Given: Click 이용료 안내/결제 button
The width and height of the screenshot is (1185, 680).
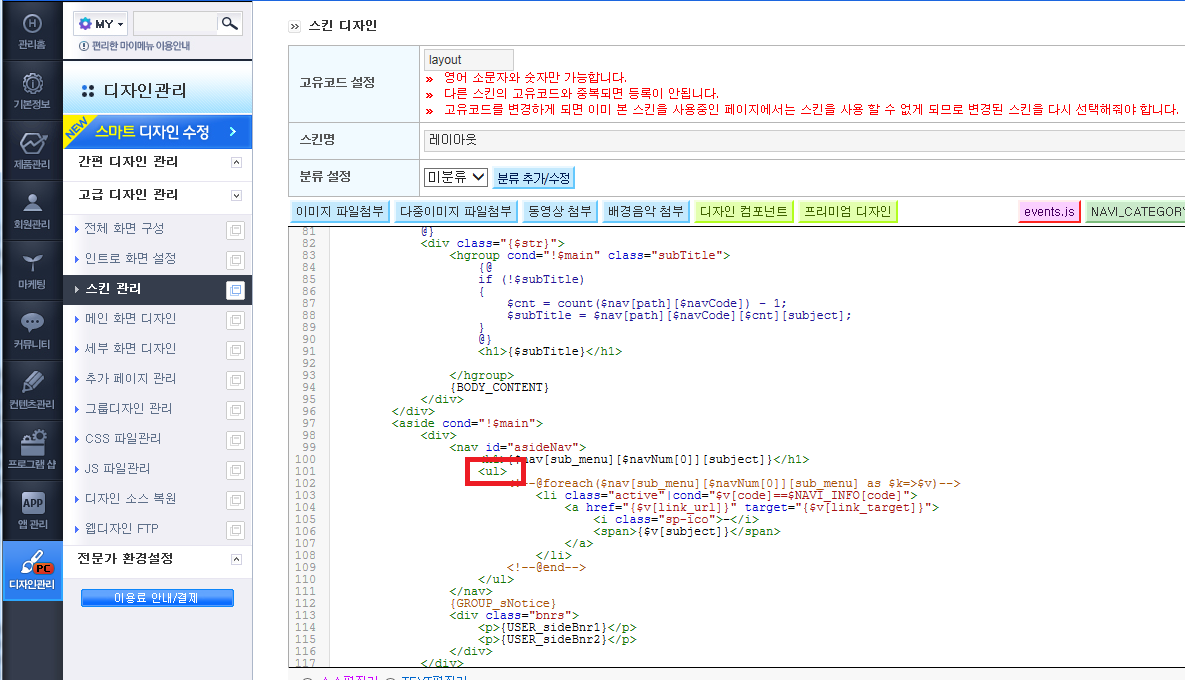Looking at the screenshot, I should tap(157, 598).
